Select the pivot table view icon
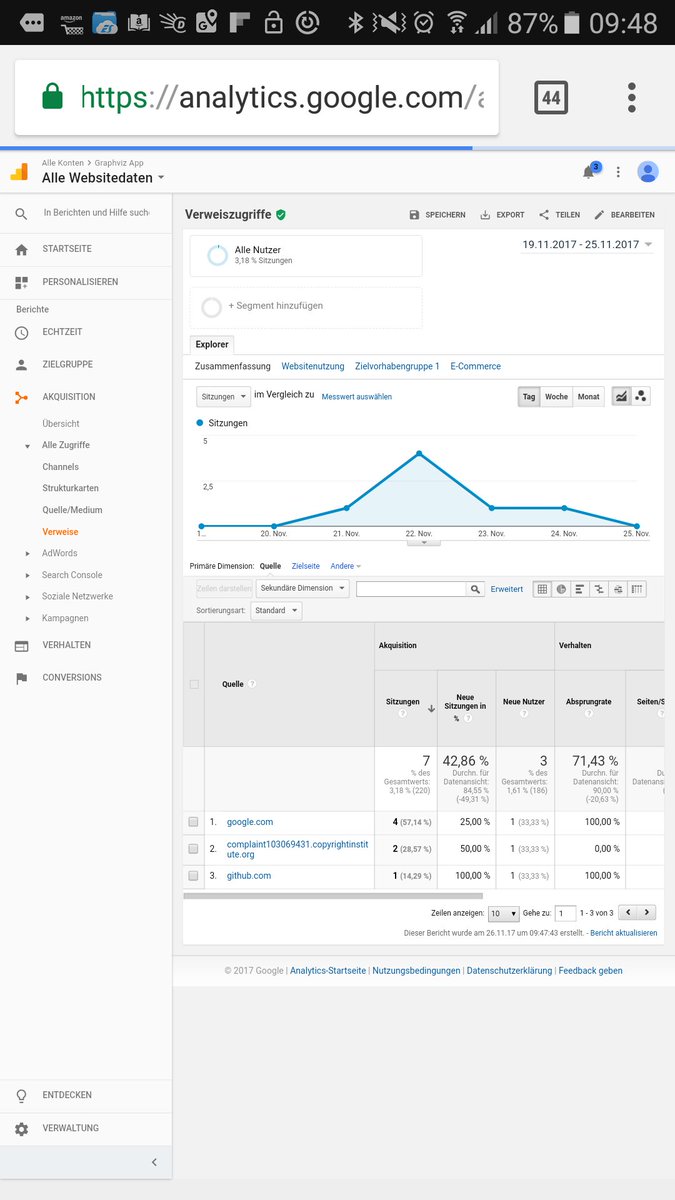 click(637, 590)
